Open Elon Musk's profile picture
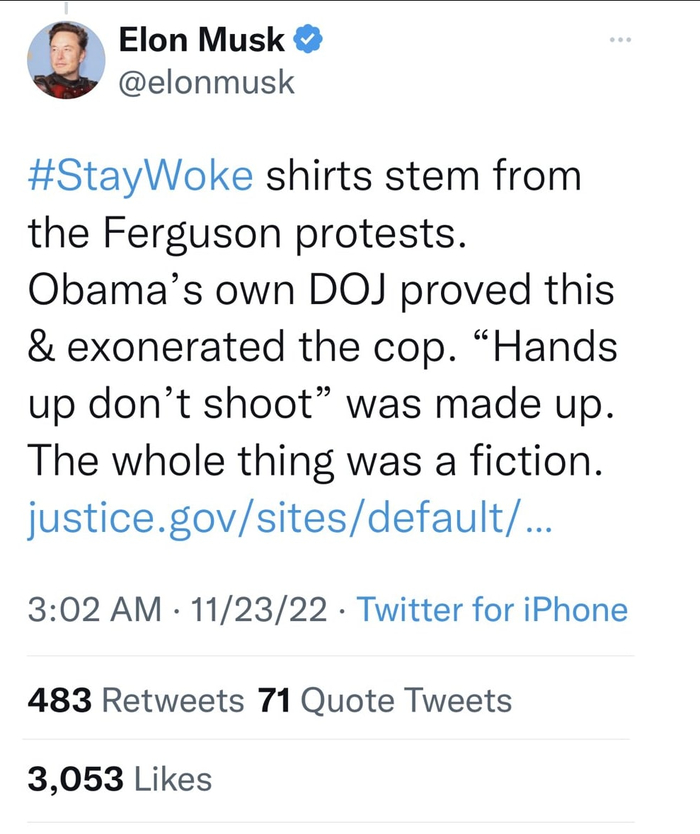Image resolution: width=700 pixels, height=834 pixels. [66, 59]
